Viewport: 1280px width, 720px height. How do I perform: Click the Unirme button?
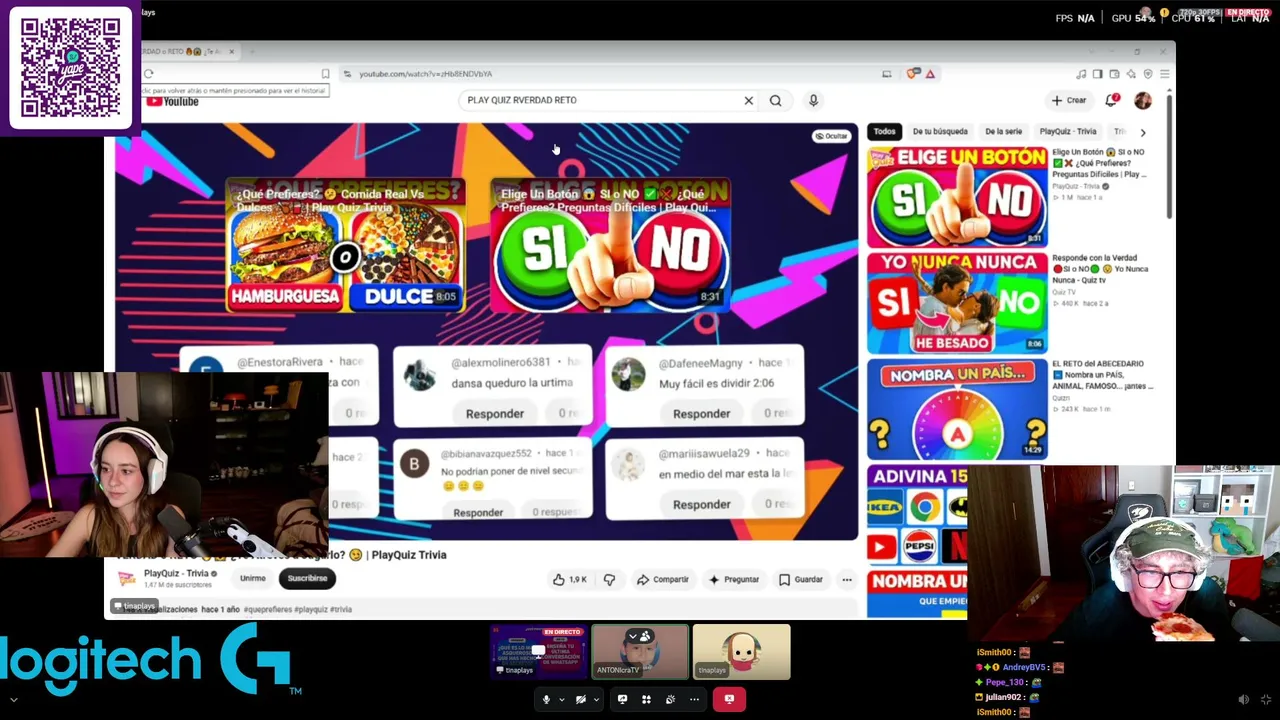pos(252,578)
